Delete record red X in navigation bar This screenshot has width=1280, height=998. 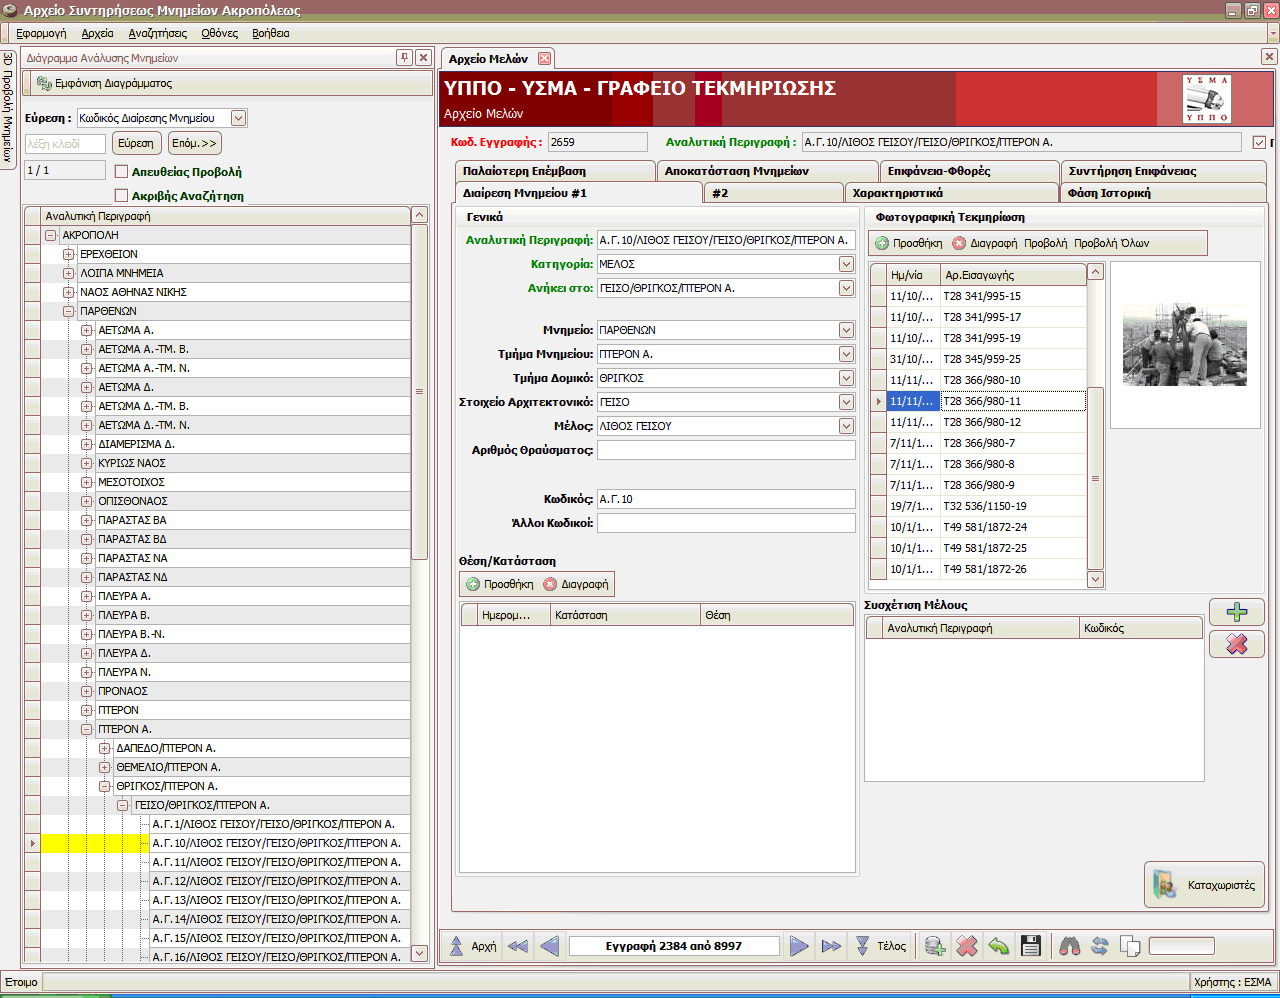click(966, 946)
